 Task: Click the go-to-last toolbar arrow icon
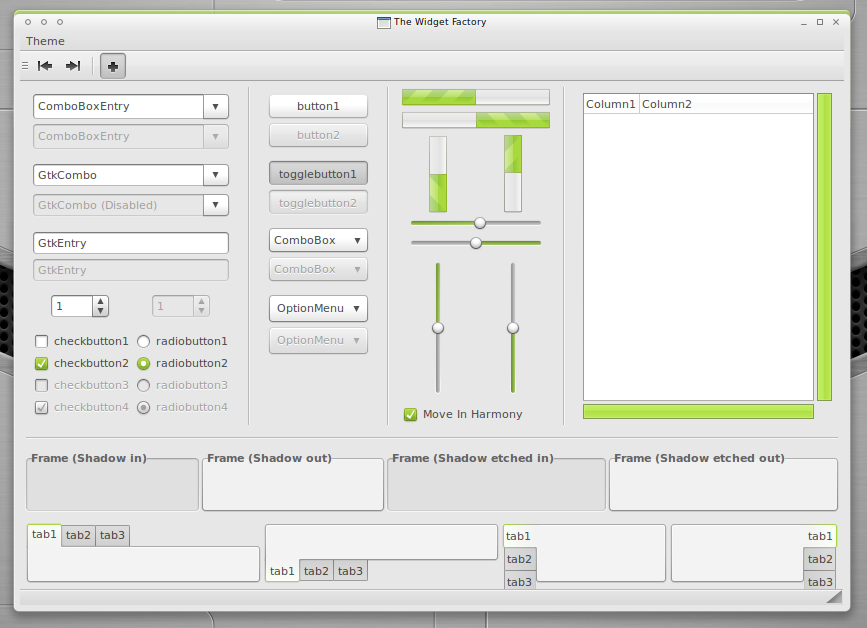(x=73, y=66)
